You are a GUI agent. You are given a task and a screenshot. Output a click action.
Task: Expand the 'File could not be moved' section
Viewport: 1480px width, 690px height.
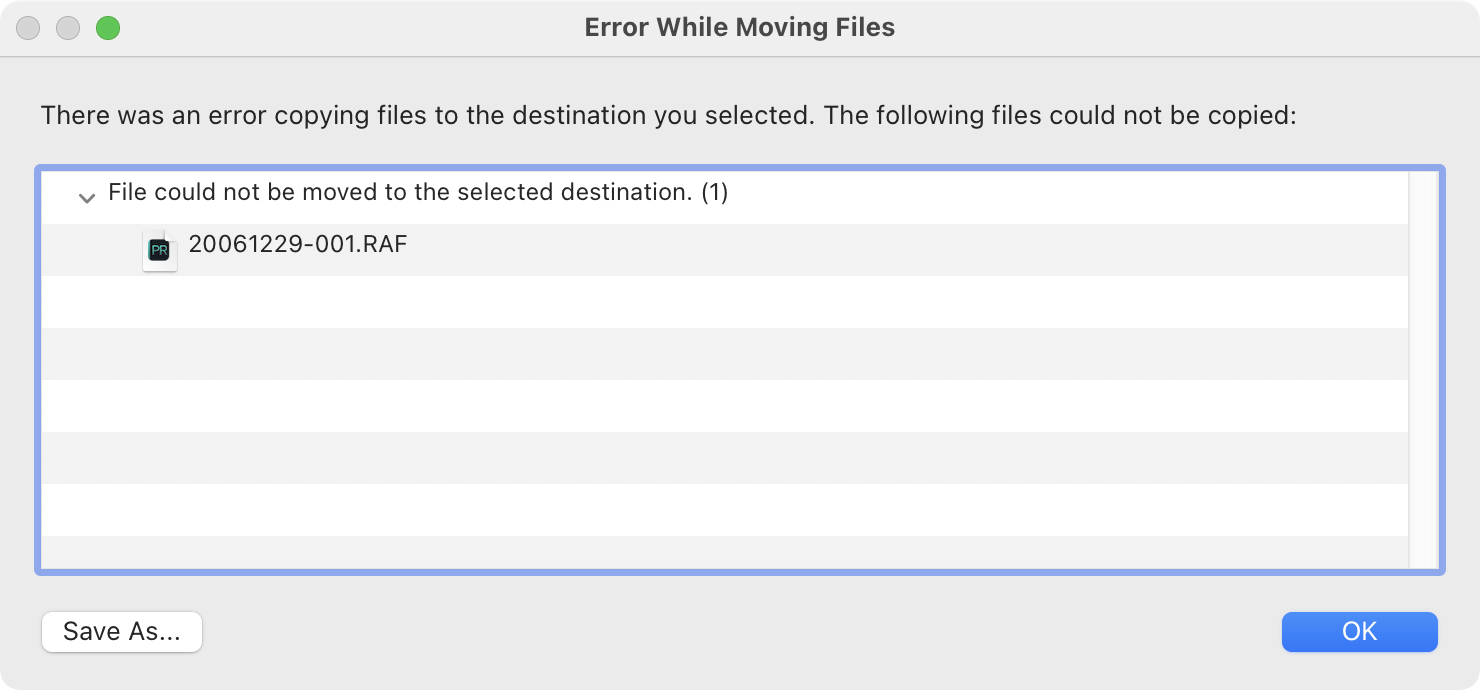[87, 196]
